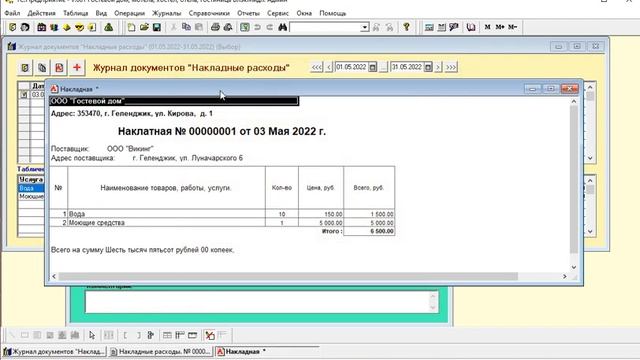Click the Наклатная № 00000001 heading

click(x=222, y=131)
